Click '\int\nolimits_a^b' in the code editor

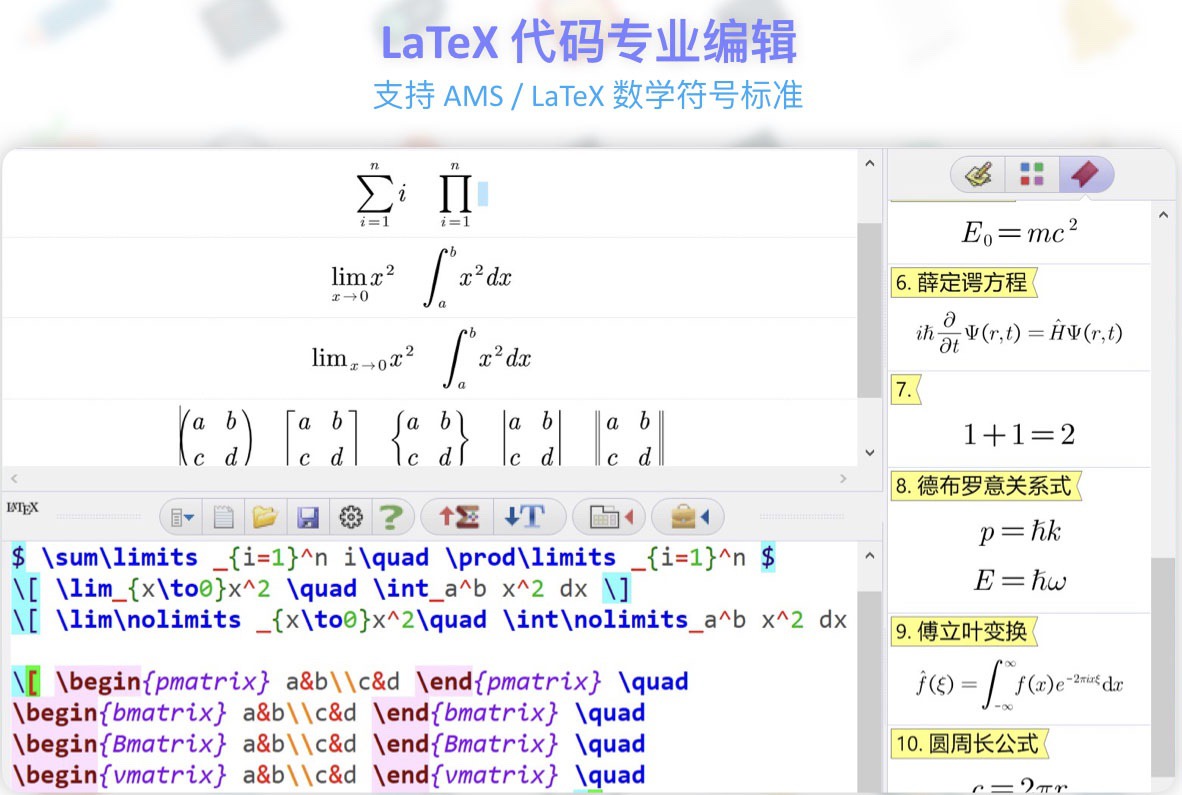pos(624,620)
